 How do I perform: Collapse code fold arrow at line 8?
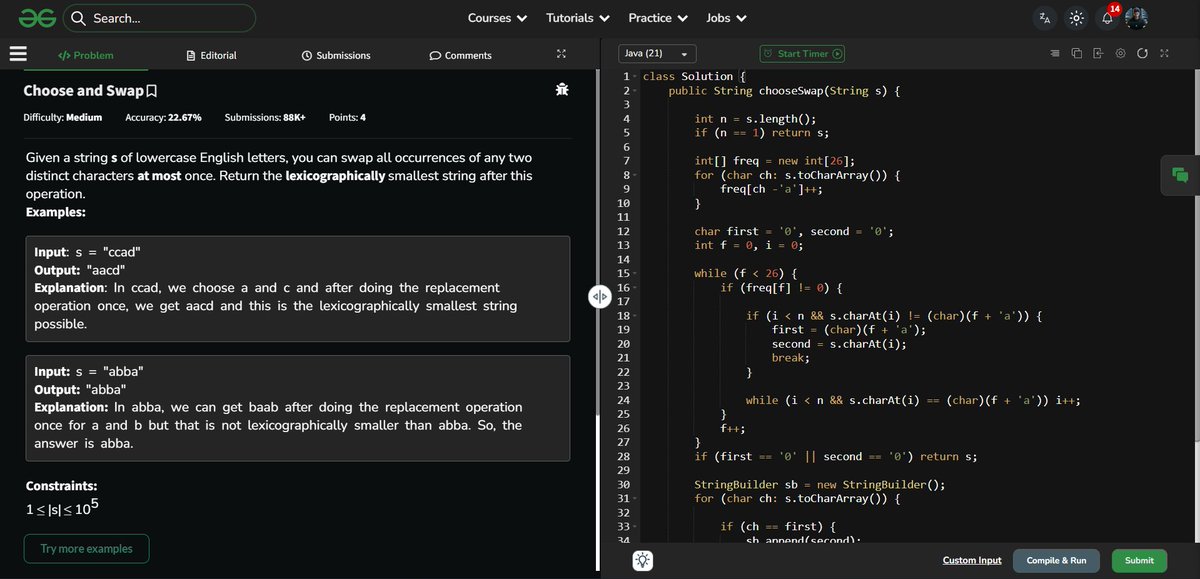635,175
